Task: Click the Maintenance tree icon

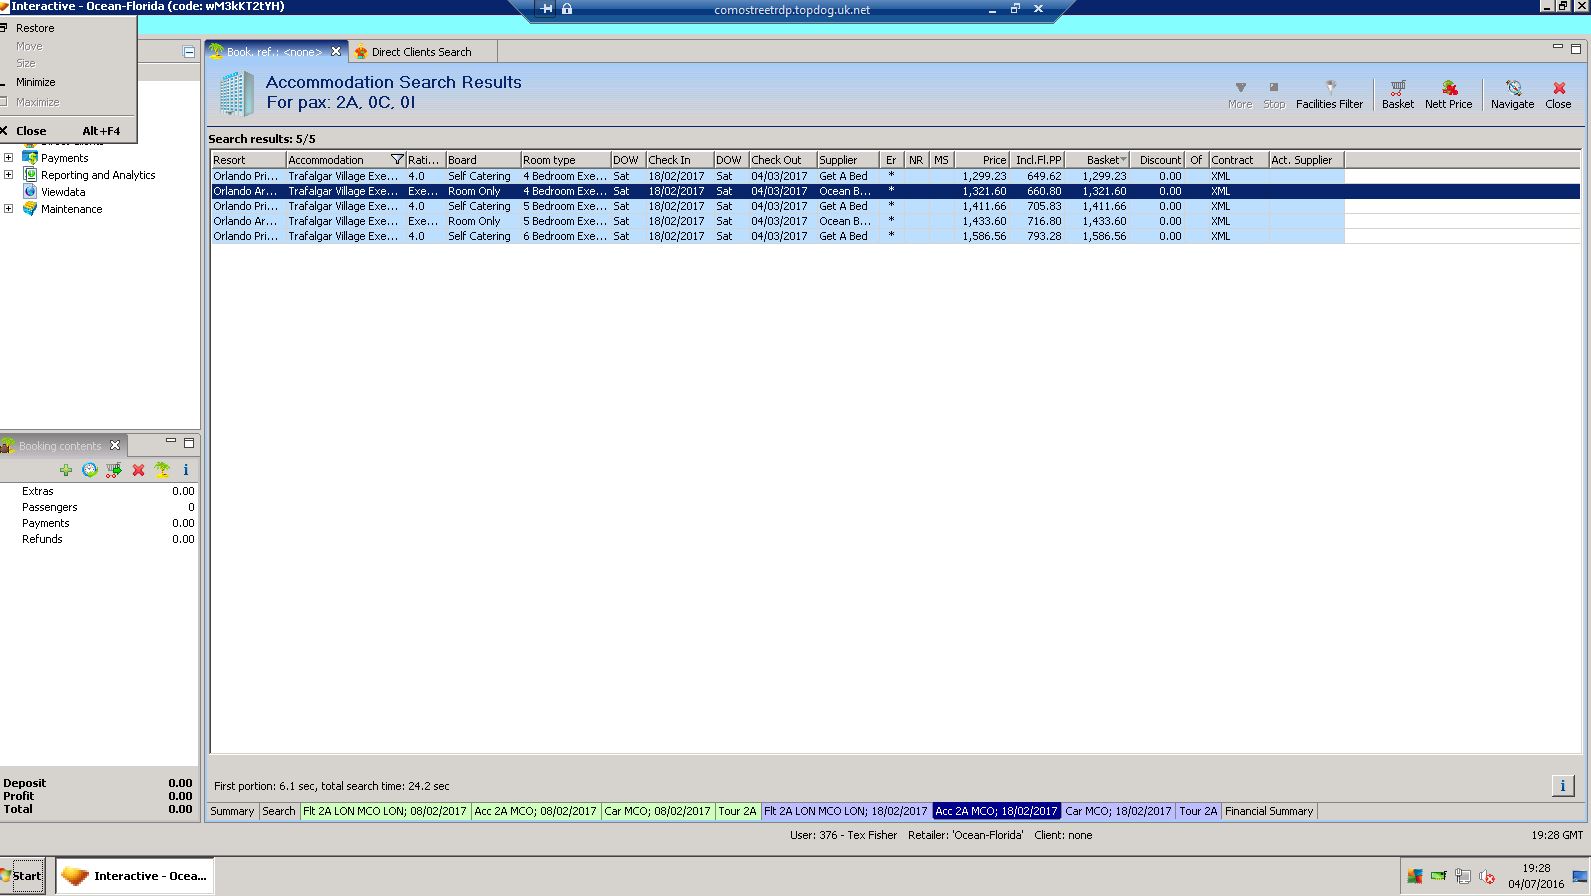Action: coord(30,209)
